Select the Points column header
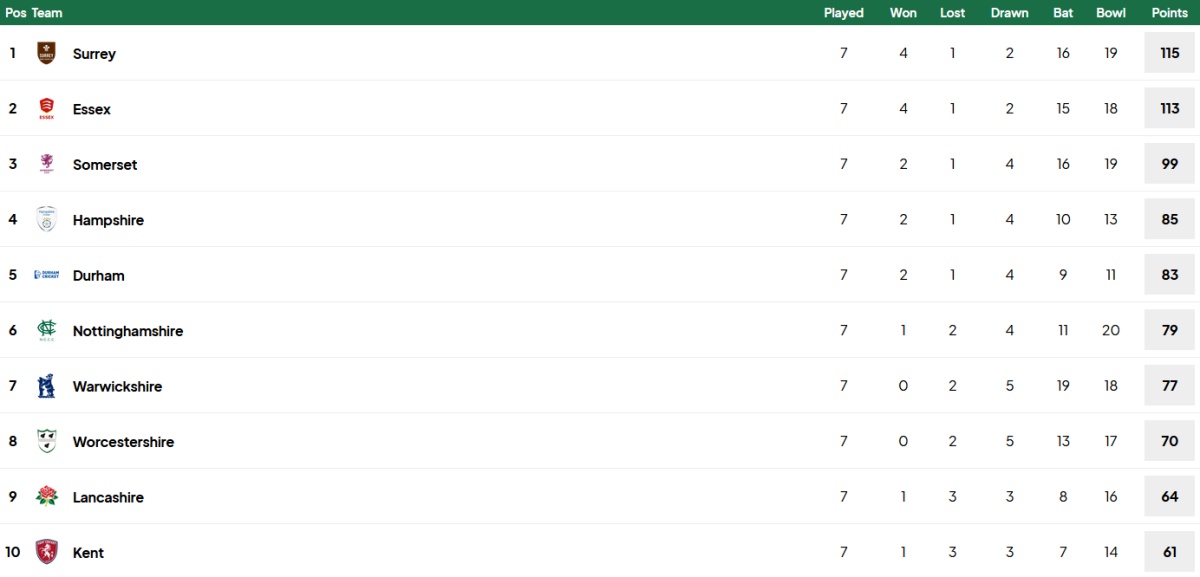Screen dimensions: 1200x577 tap(1169, 13)
